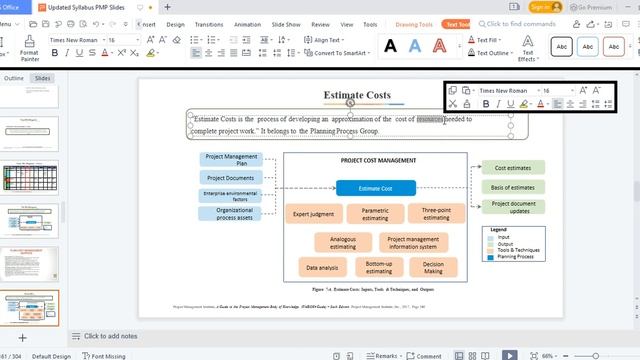Open the Align Text dropdown

324,40
